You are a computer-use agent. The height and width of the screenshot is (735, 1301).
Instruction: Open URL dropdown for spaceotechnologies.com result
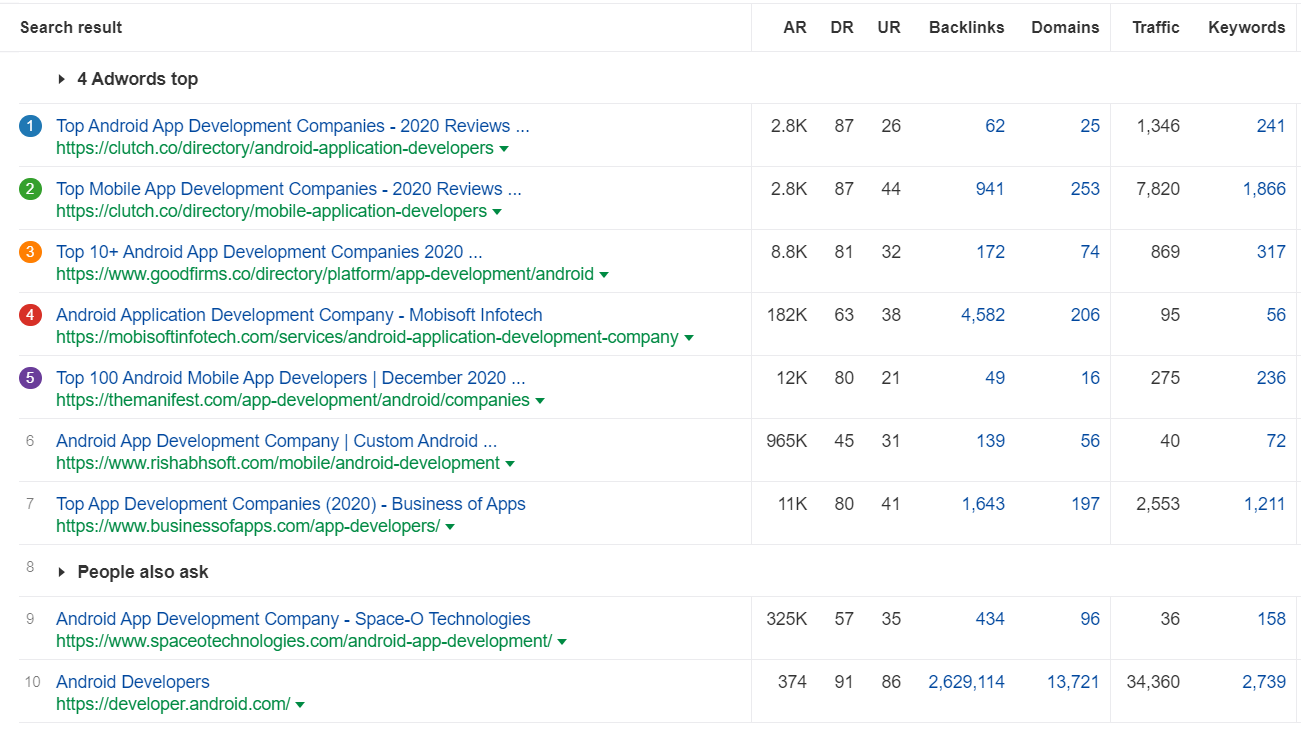tap(562, 641)
